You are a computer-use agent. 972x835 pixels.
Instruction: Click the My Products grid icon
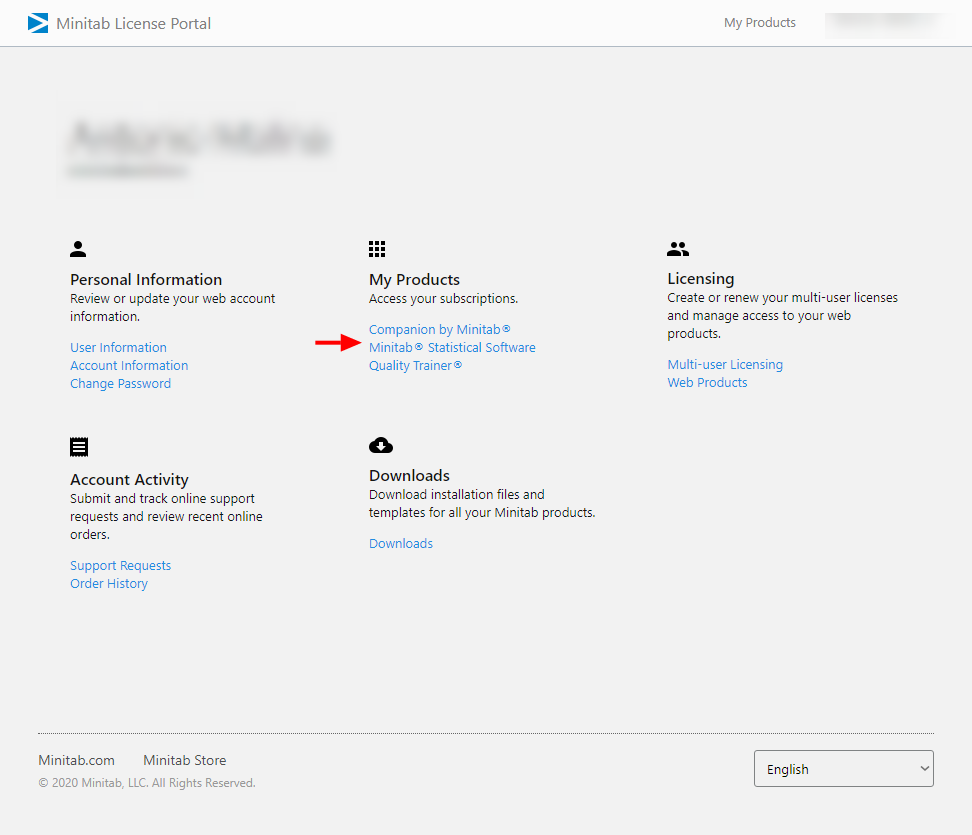(x=377, y=249)
